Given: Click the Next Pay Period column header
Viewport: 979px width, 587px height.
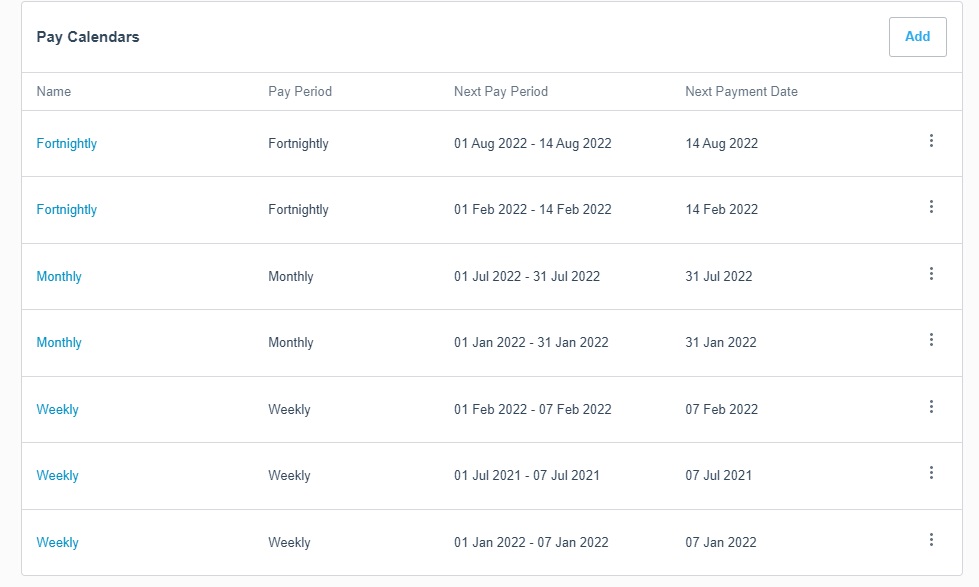Looking at the screenshot, I should click(x=501, y=92).
